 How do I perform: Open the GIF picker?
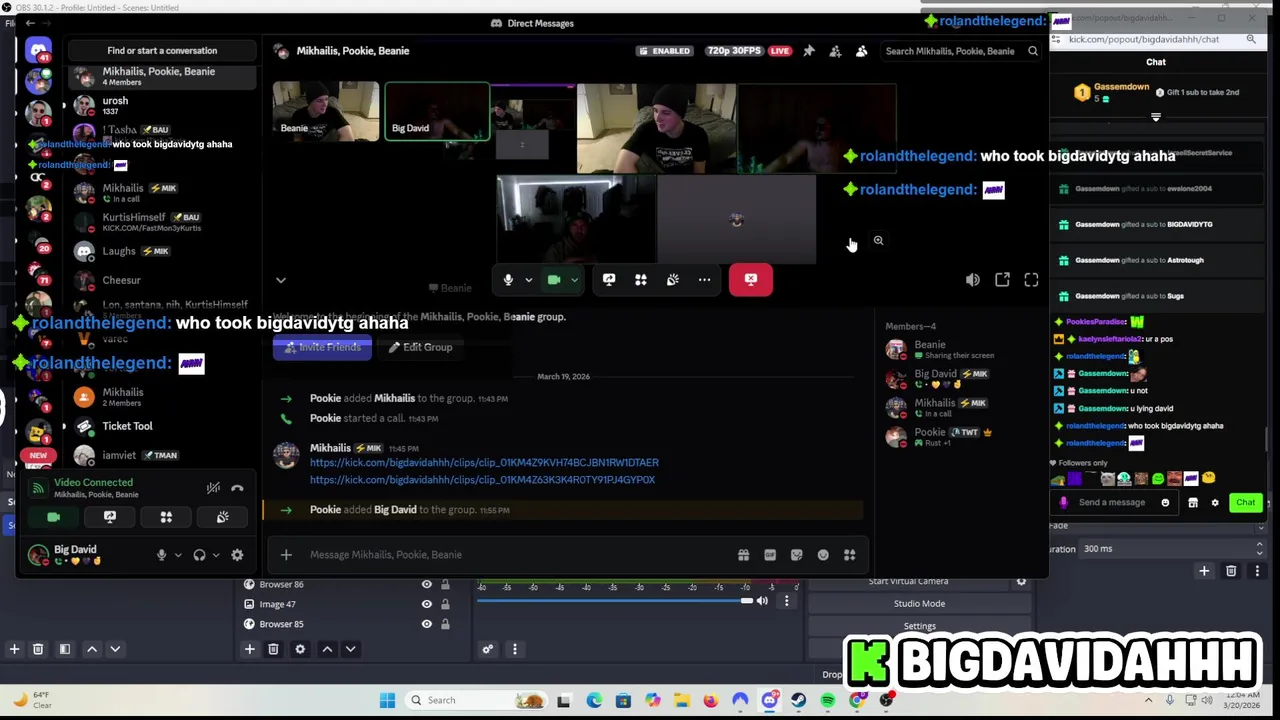(x=770, y=555)
